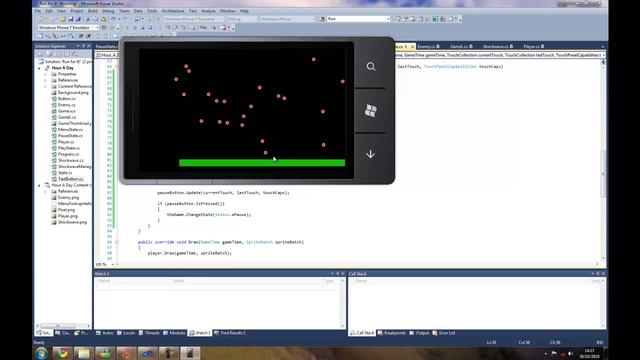Click Save All icon in the toolbar
Viewport: 640px width, 360px height.
point(78,19)
